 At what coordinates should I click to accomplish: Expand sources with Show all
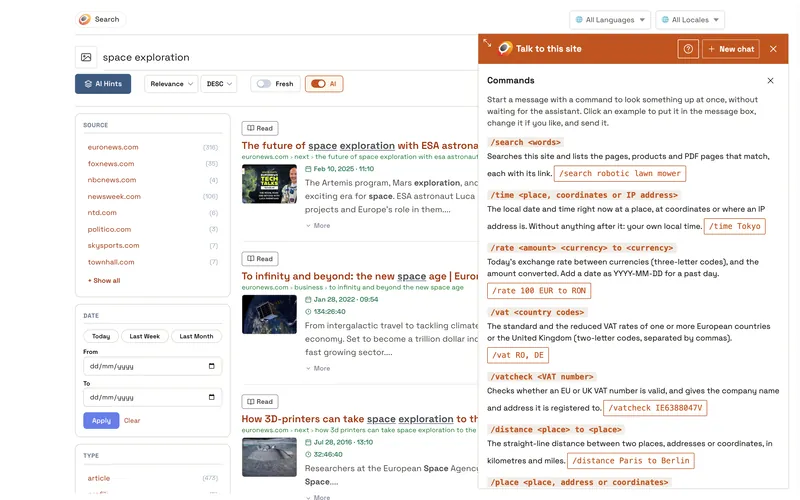click(x=104, y=281)
